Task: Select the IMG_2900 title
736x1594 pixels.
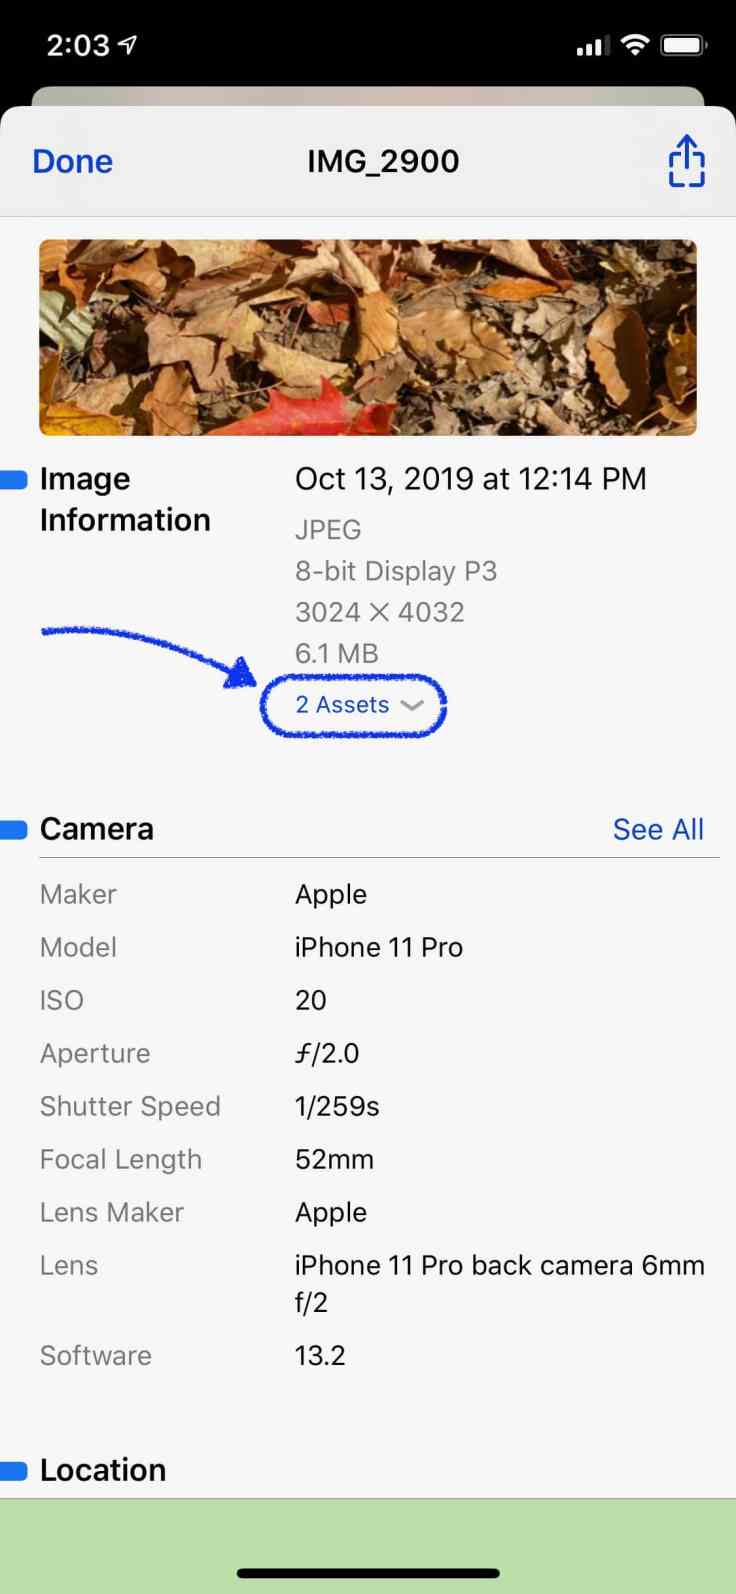Action: (383, 161)
